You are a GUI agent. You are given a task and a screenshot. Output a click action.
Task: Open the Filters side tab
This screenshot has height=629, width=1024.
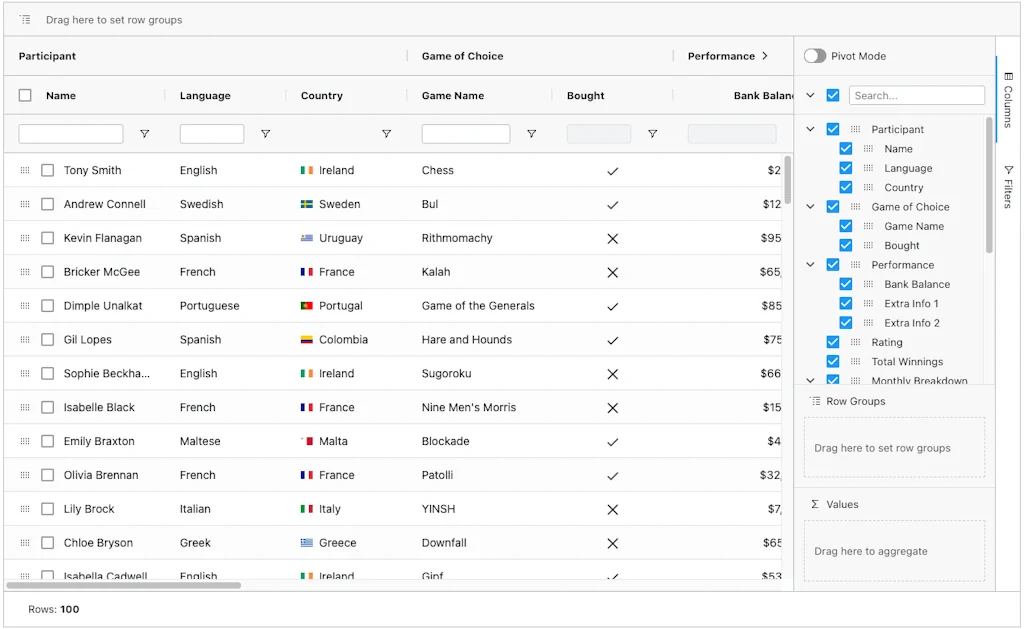point(1008,186)
